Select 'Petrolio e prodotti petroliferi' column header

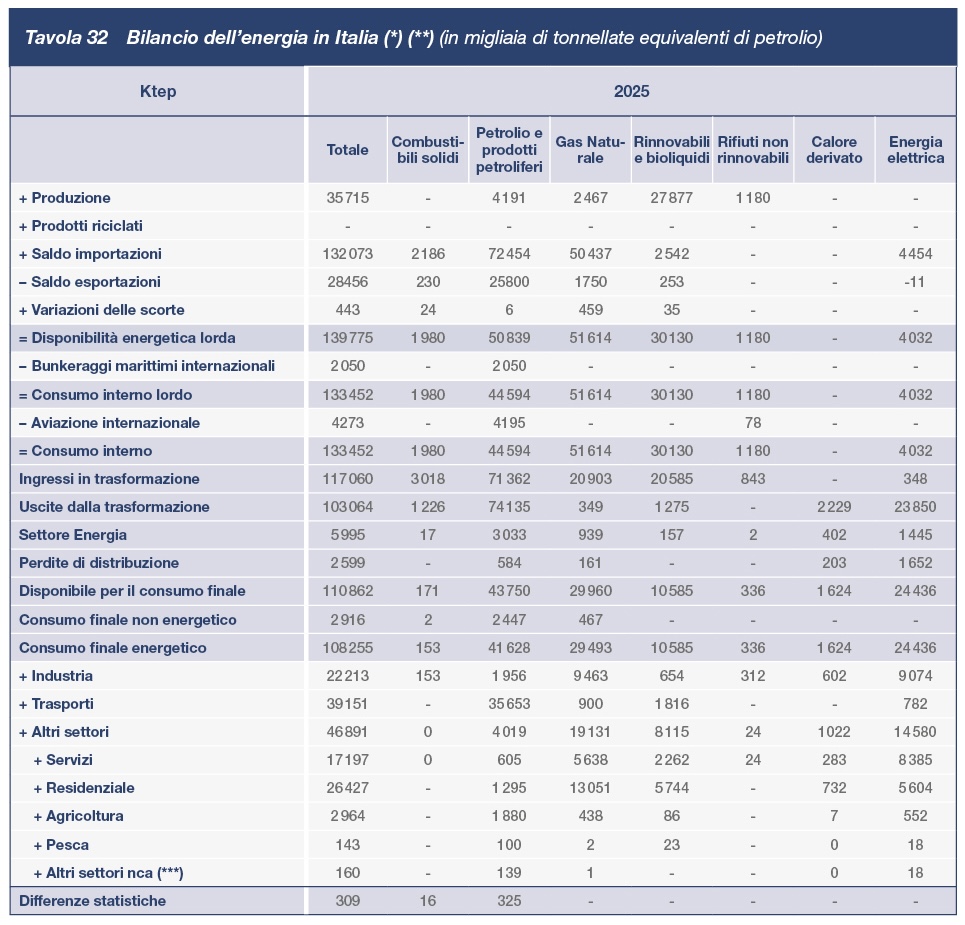tap(509, 150)
